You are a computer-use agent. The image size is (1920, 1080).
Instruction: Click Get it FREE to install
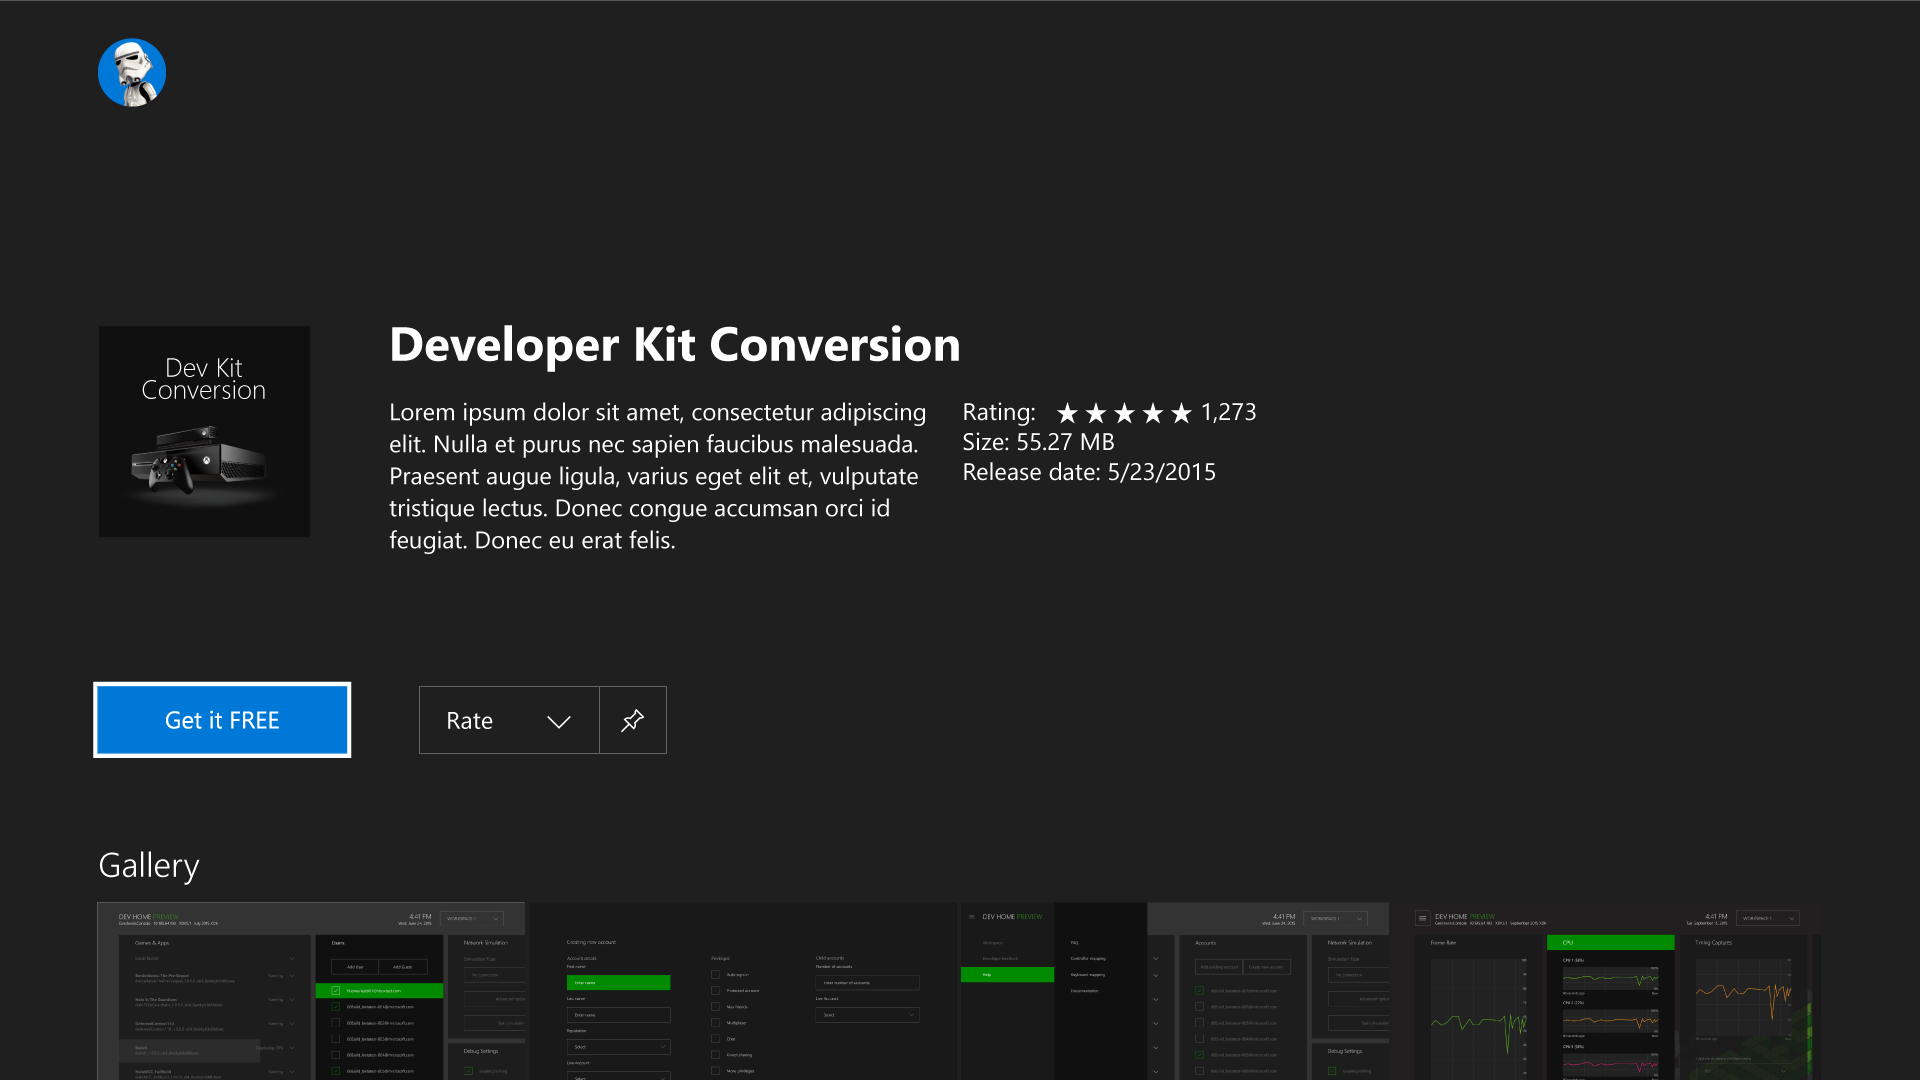pyautogui.click(x=221, y=719)
